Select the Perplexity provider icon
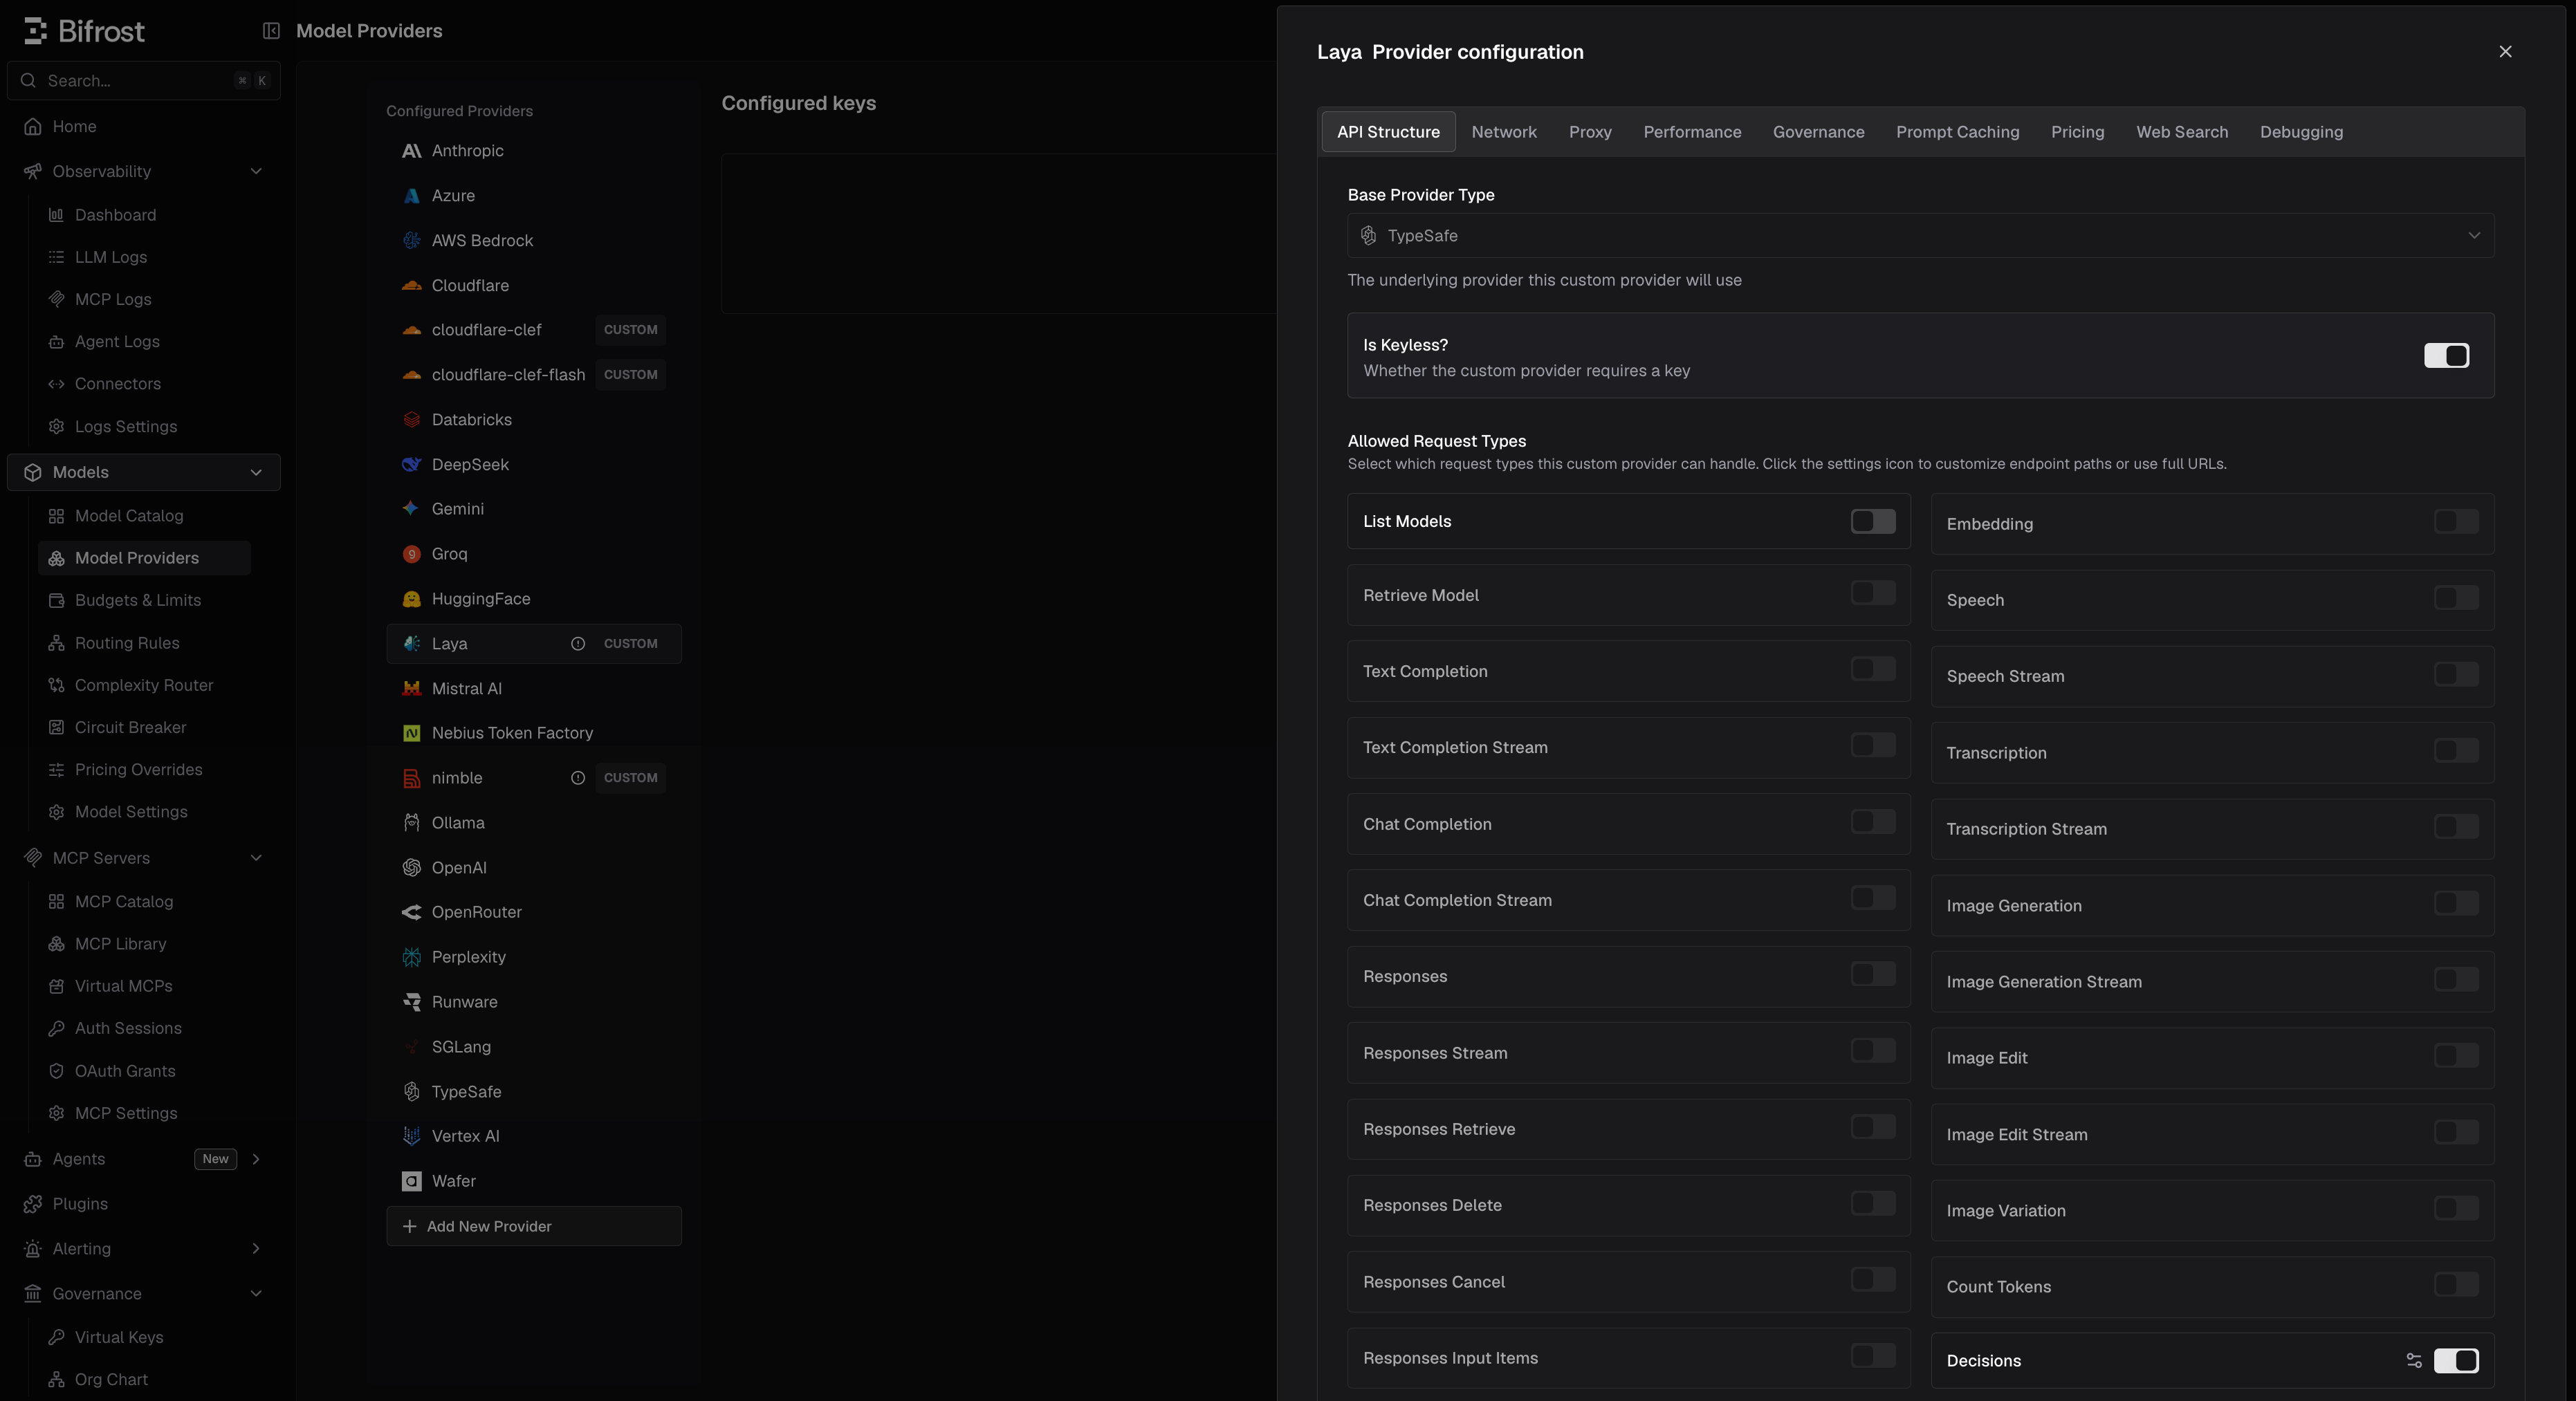The height and width of the screenshot is (1401, 2576). (x=411, y=957)
